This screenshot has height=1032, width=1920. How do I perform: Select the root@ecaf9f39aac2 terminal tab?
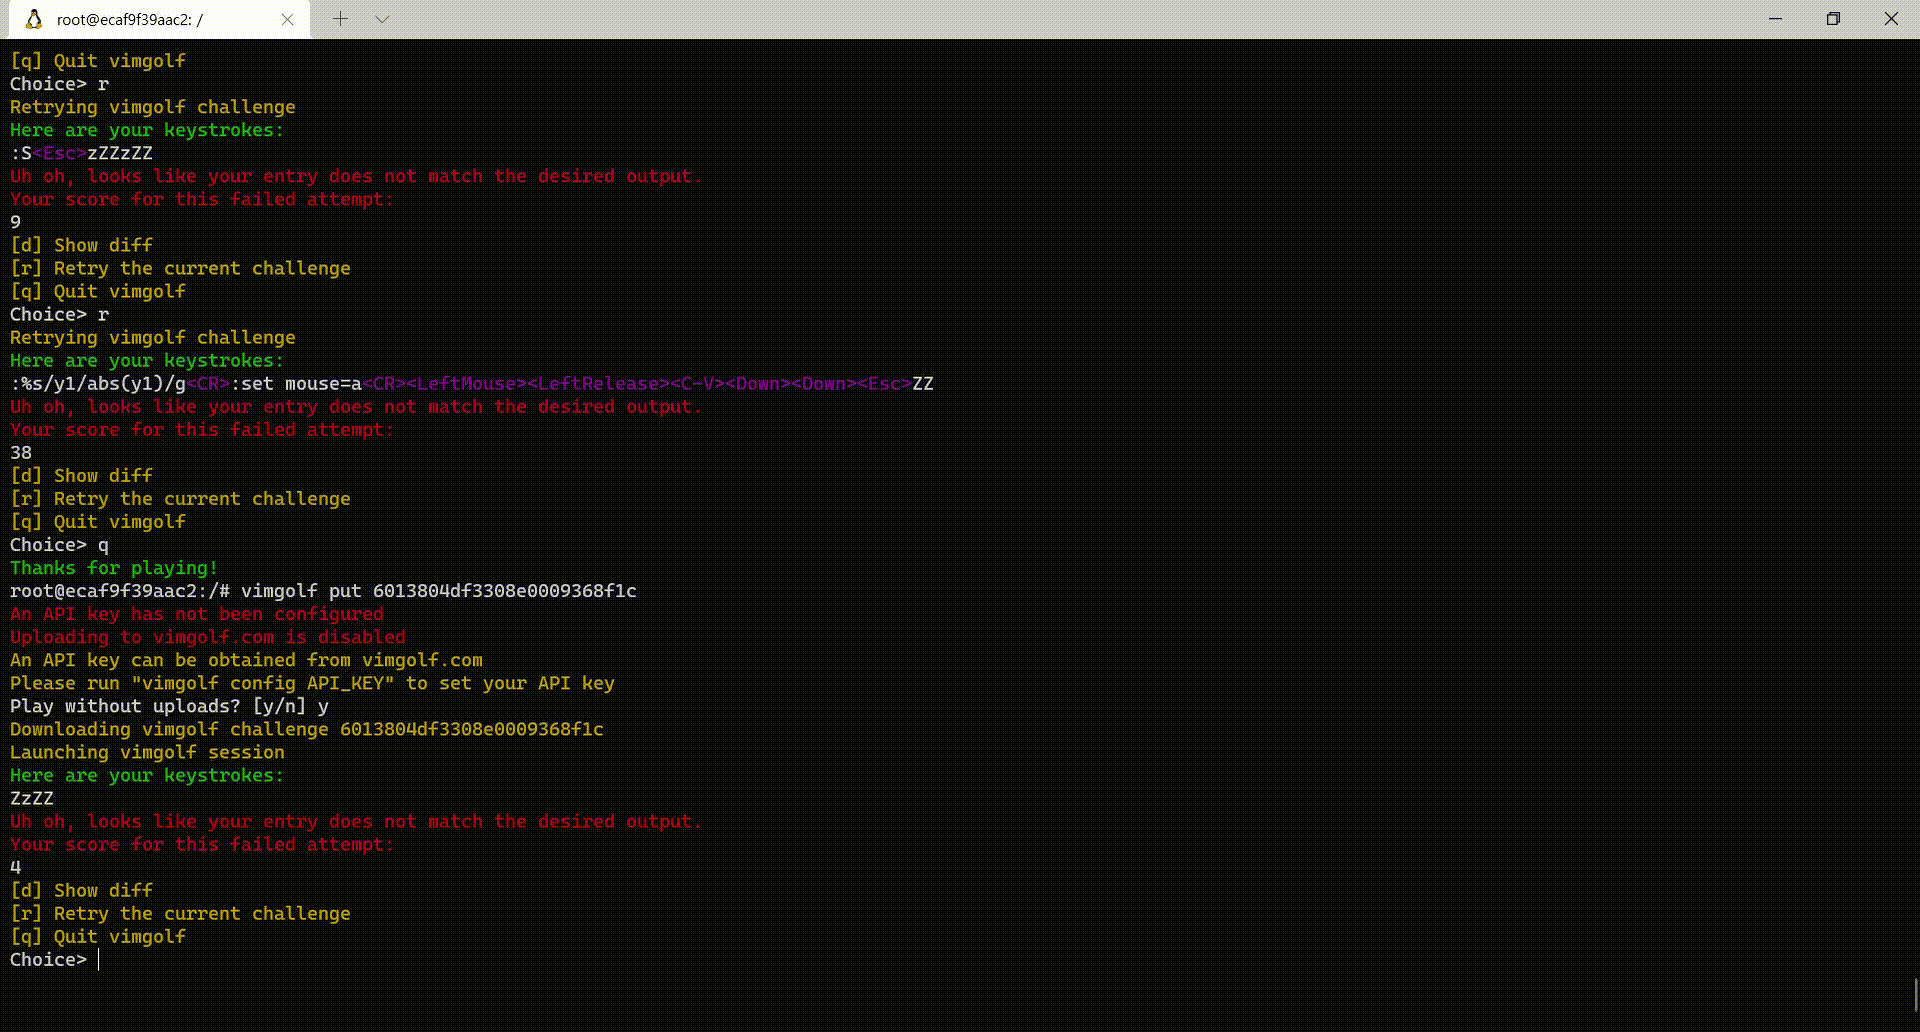[x=160, y=19]
